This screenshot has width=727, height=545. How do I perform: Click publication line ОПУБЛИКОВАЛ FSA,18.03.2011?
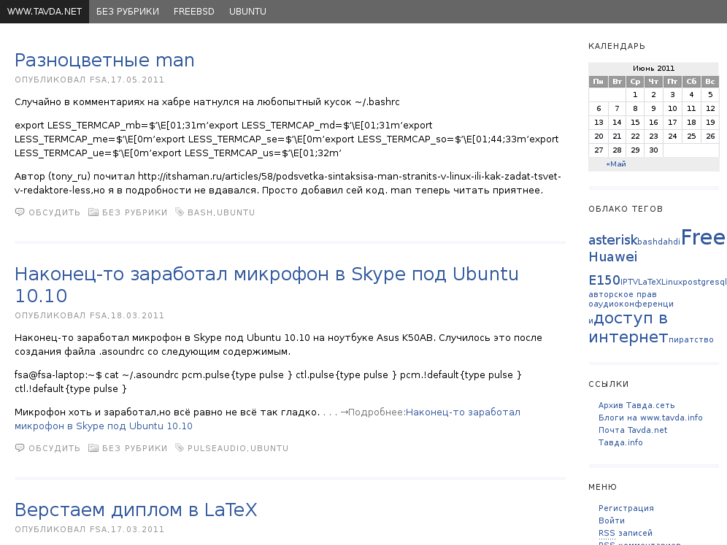point(89,315)
